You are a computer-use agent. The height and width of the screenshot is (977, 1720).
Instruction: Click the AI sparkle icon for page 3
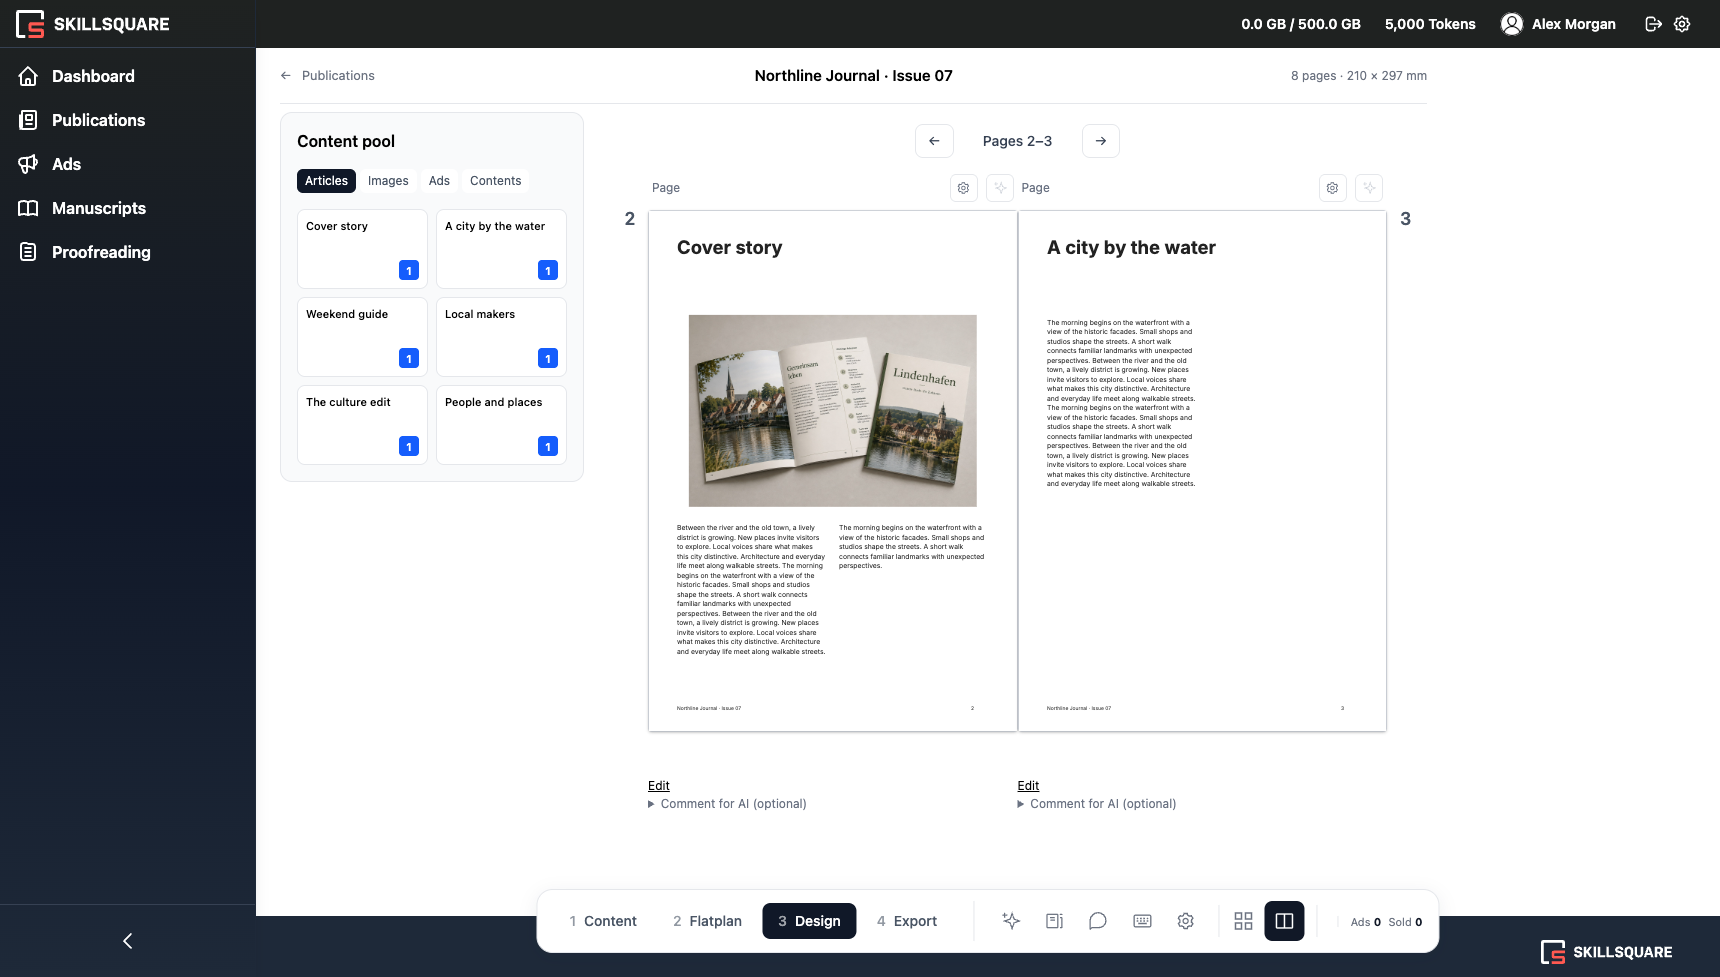click(x=1369, y=188)
